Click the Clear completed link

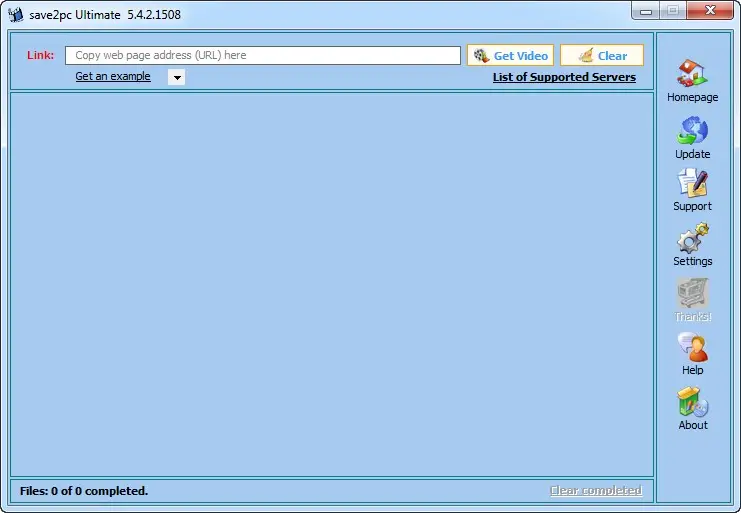[596, 490]
